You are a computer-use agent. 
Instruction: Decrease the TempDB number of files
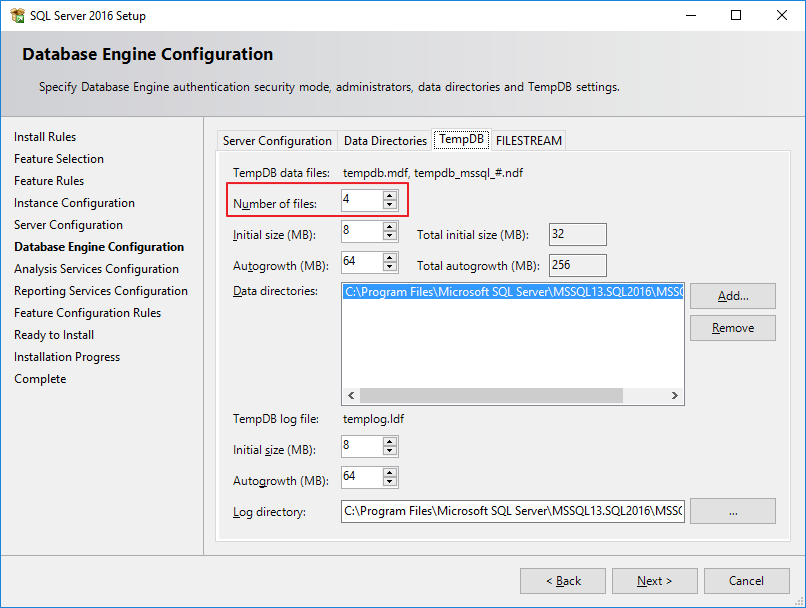coord(390,205)
